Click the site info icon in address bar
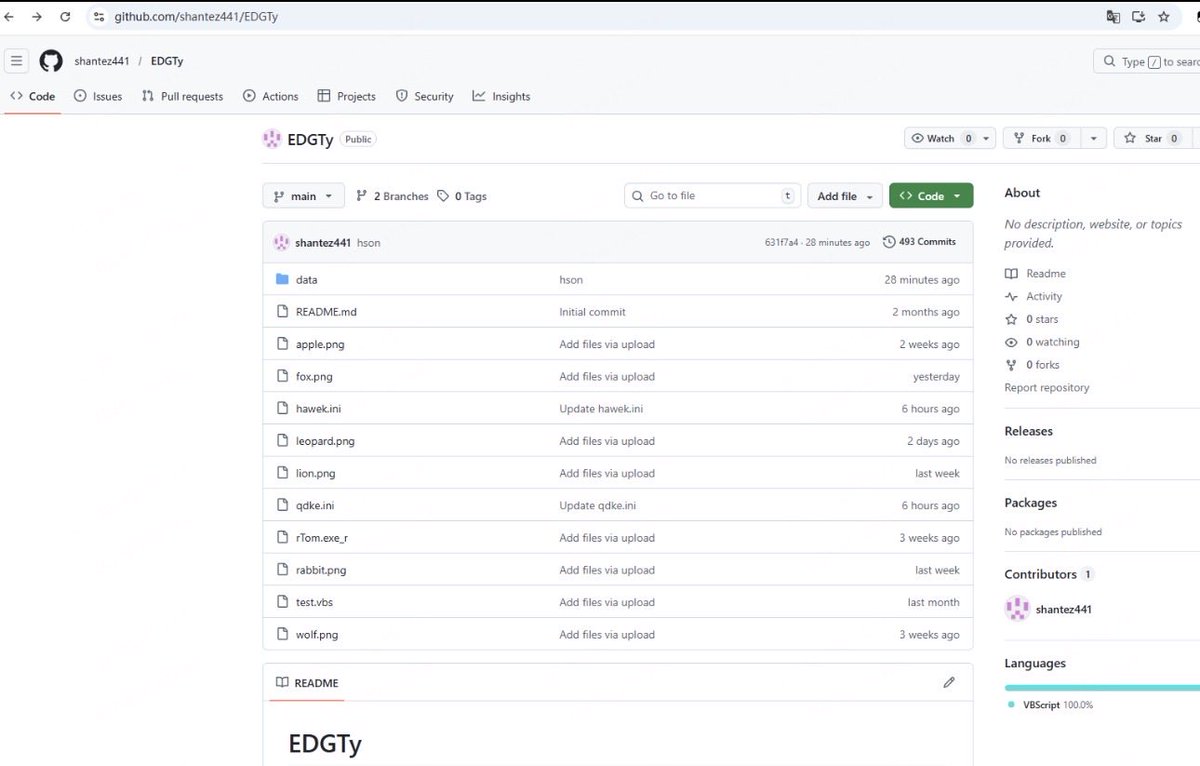Viewport: 1200px width, 766px height. [x=98, y=17]
